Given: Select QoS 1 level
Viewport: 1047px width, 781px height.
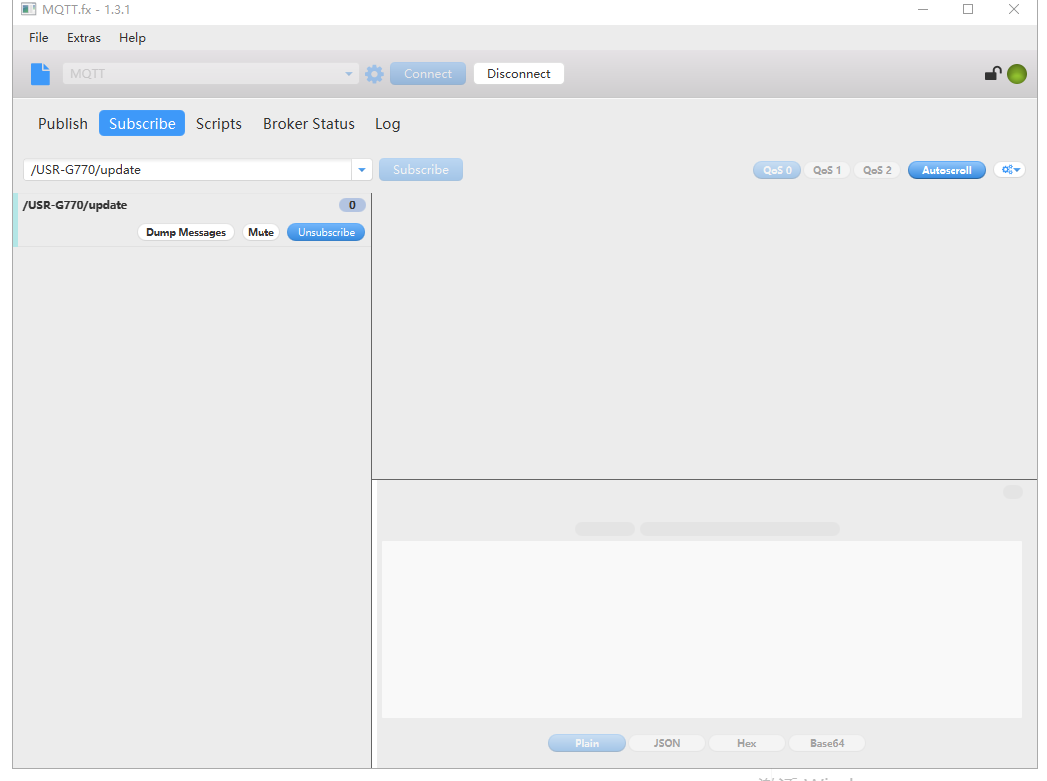Looking at the screenshot, I should 827,170.
